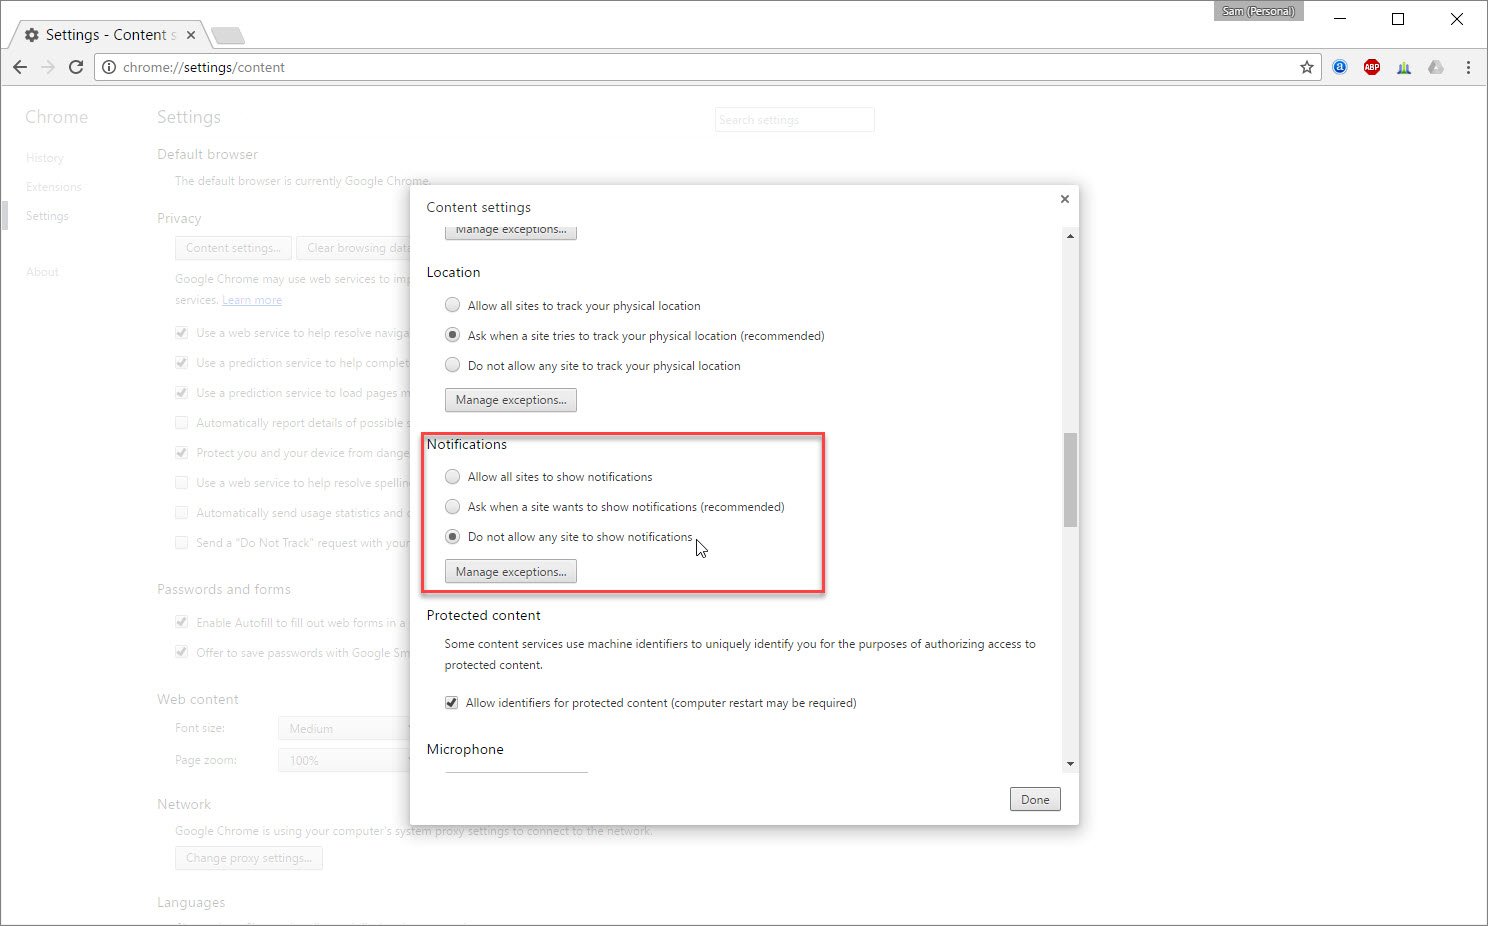
Task: Choose Allow all sites to track physical location
Action: (x=452, y=304)
